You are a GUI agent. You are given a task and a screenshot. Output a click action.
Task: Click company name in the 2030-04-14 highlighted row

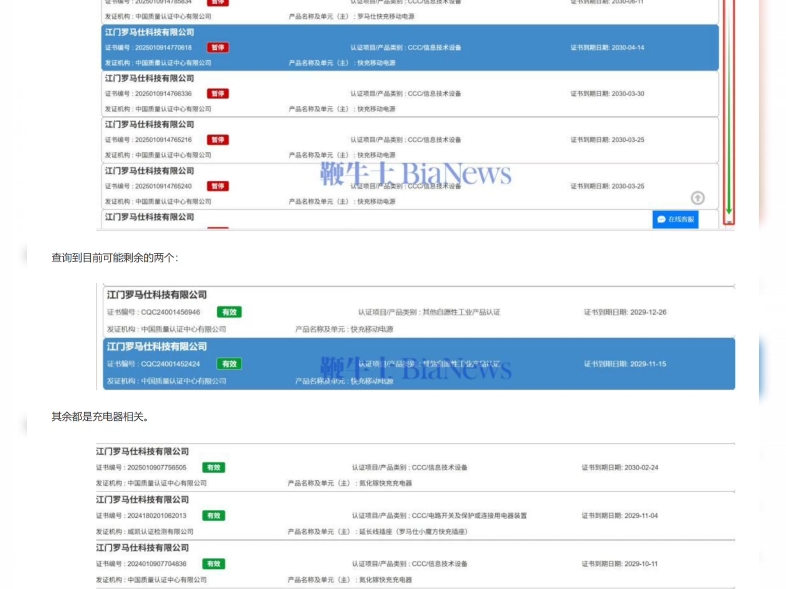(x=149, y=32)
